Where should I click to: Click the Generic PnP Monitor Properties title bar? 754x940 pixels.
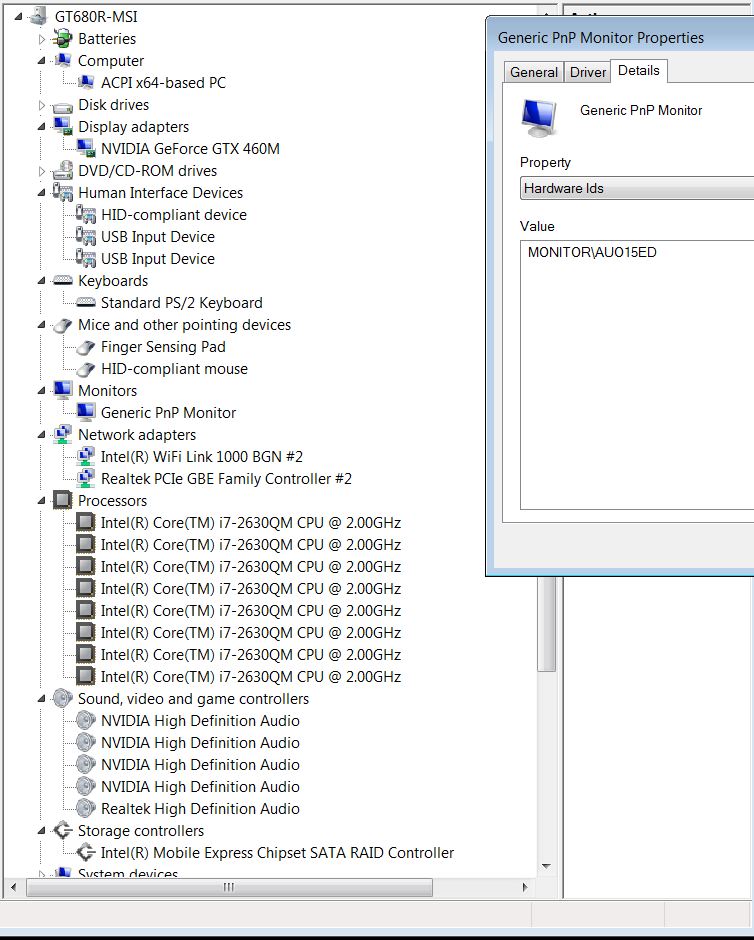[x=620, y=37]
